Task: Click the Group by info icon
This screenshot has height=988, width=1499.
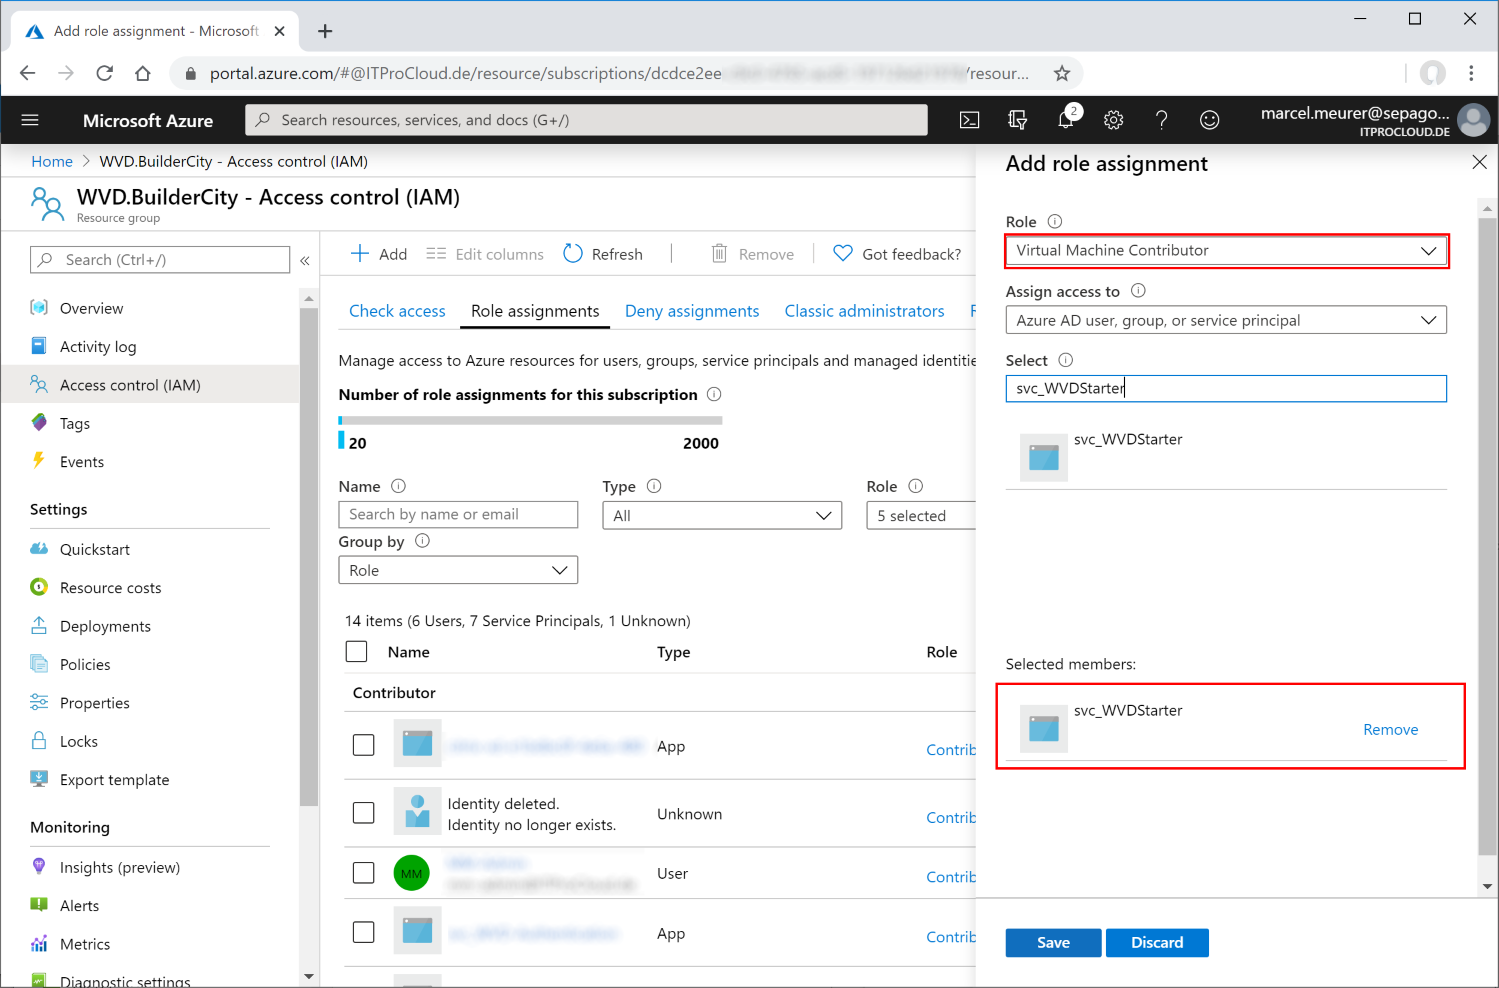Action: click(422, 541)
